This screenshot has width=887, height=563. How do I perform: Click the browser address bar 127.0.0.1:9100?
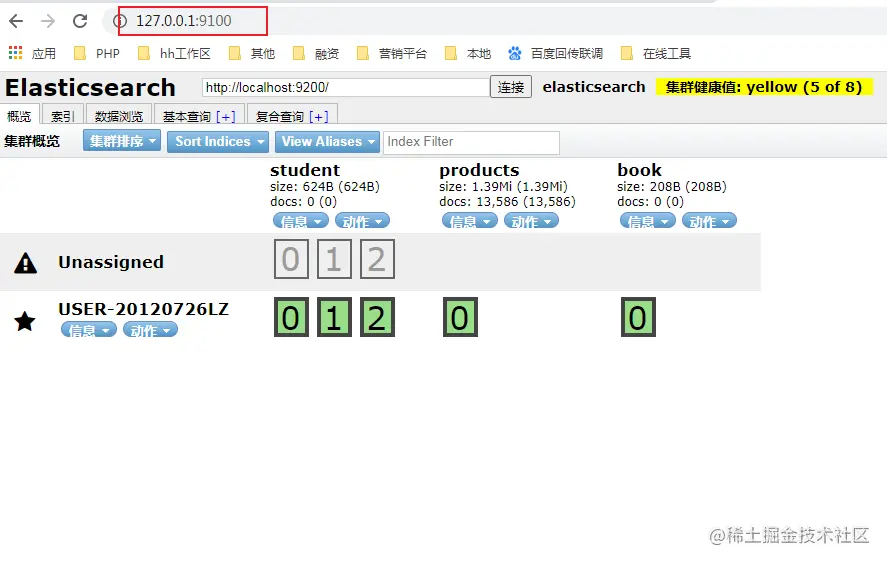(x=184, y=21)
